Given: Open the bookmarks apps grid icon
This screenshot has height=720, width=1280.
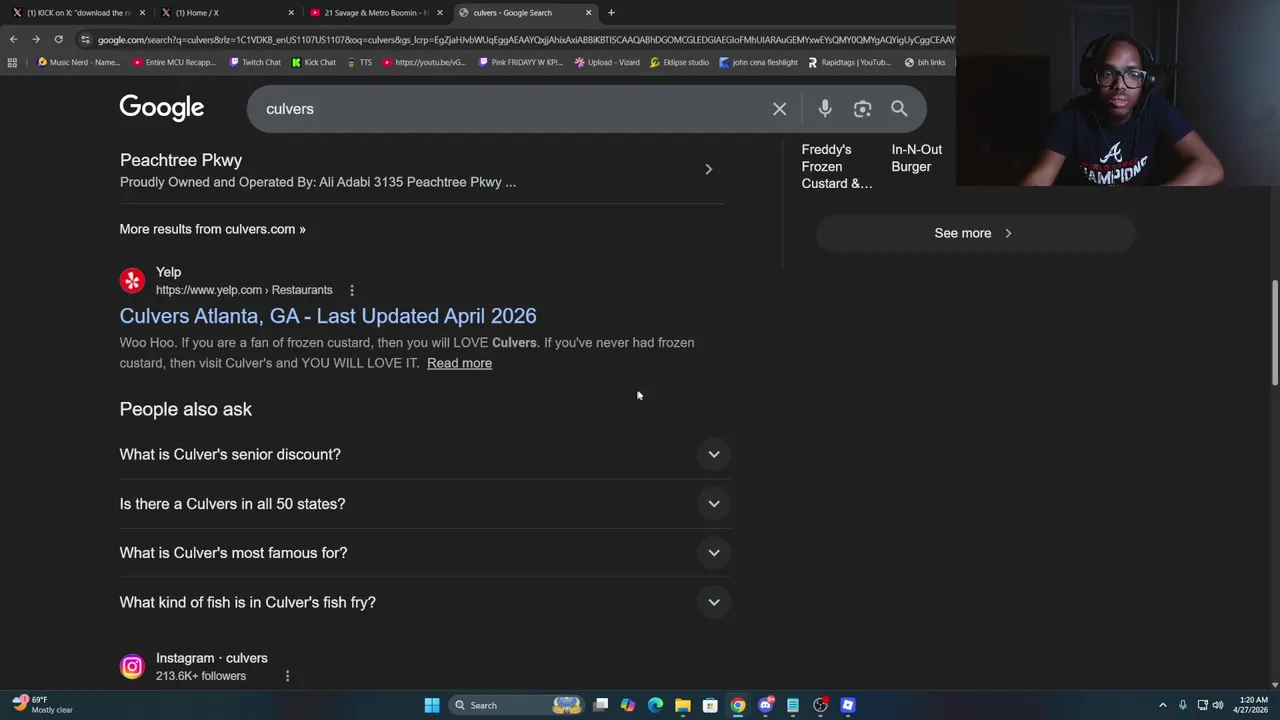Looking at the screenshot, I should pos(12,62).
